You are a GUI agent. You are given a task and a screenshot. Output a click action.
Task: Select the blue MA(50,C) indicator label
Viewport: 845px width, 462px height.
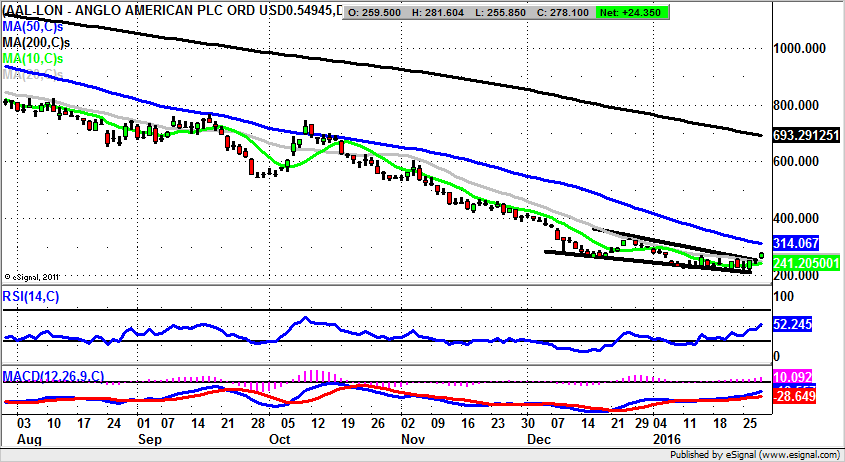35,26
